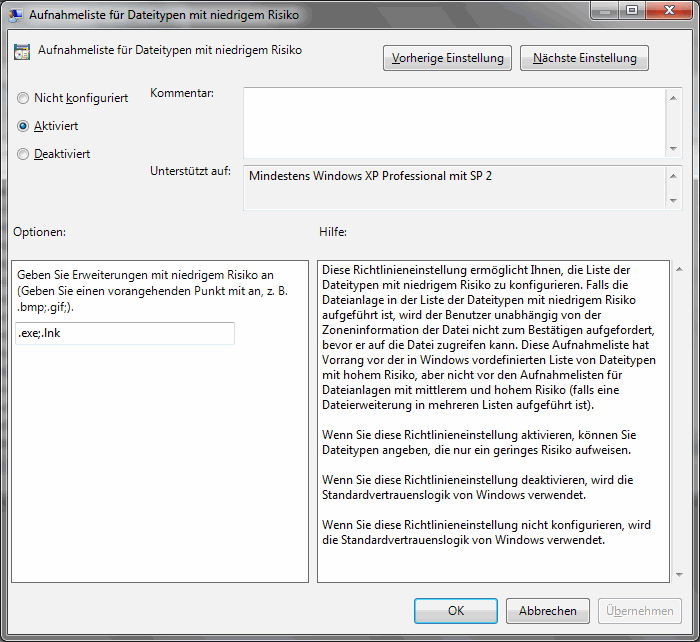This screenshot has width=700, height=642.
Task: Go to 'Vorherige Einstellung'
Action: tap(447, 58)
